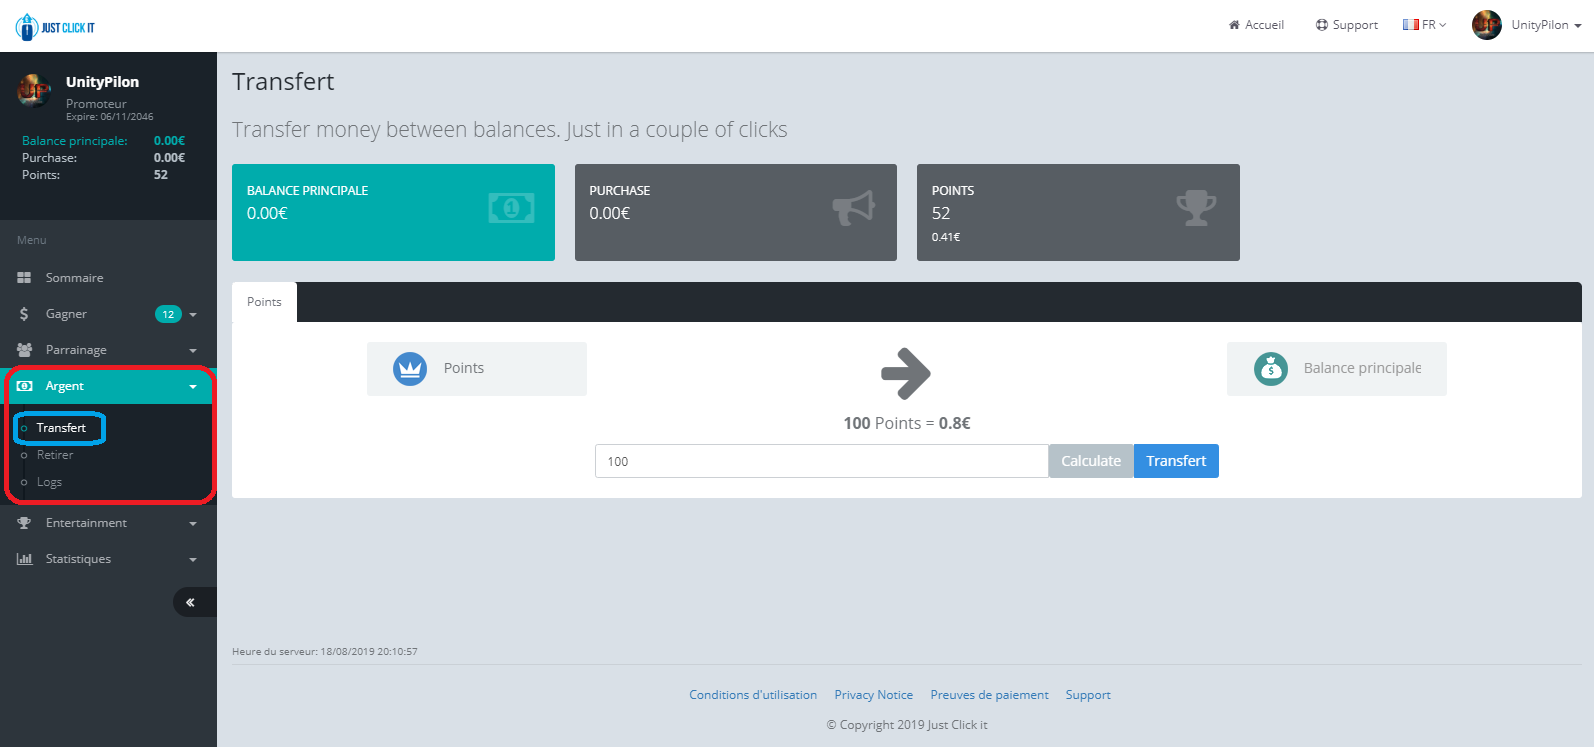Image resolution: width=1594 pixels, height=747 pixels.
Task: Click the megaphone icon in Purchase card
Action: (x=853, y=208)
